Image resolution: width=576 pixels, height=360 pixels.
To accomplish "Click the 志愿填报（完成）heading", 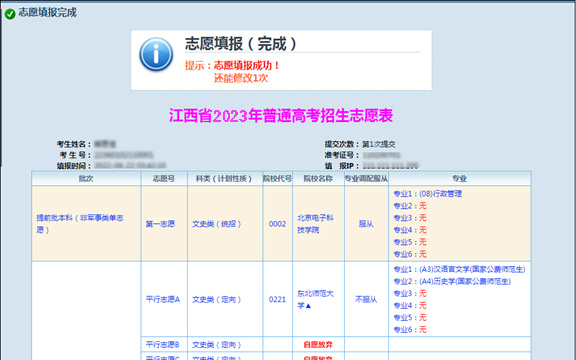I will pyautogui.click(x=241, y=44).
